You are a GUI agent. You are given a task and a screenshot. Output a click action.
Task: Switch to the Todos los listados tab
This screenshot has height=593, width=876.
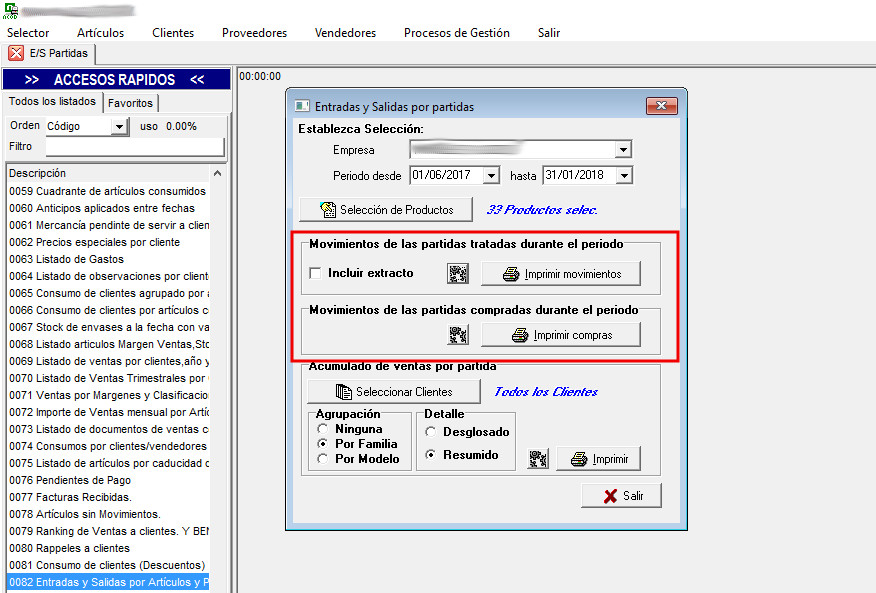[x=52, y=102]
